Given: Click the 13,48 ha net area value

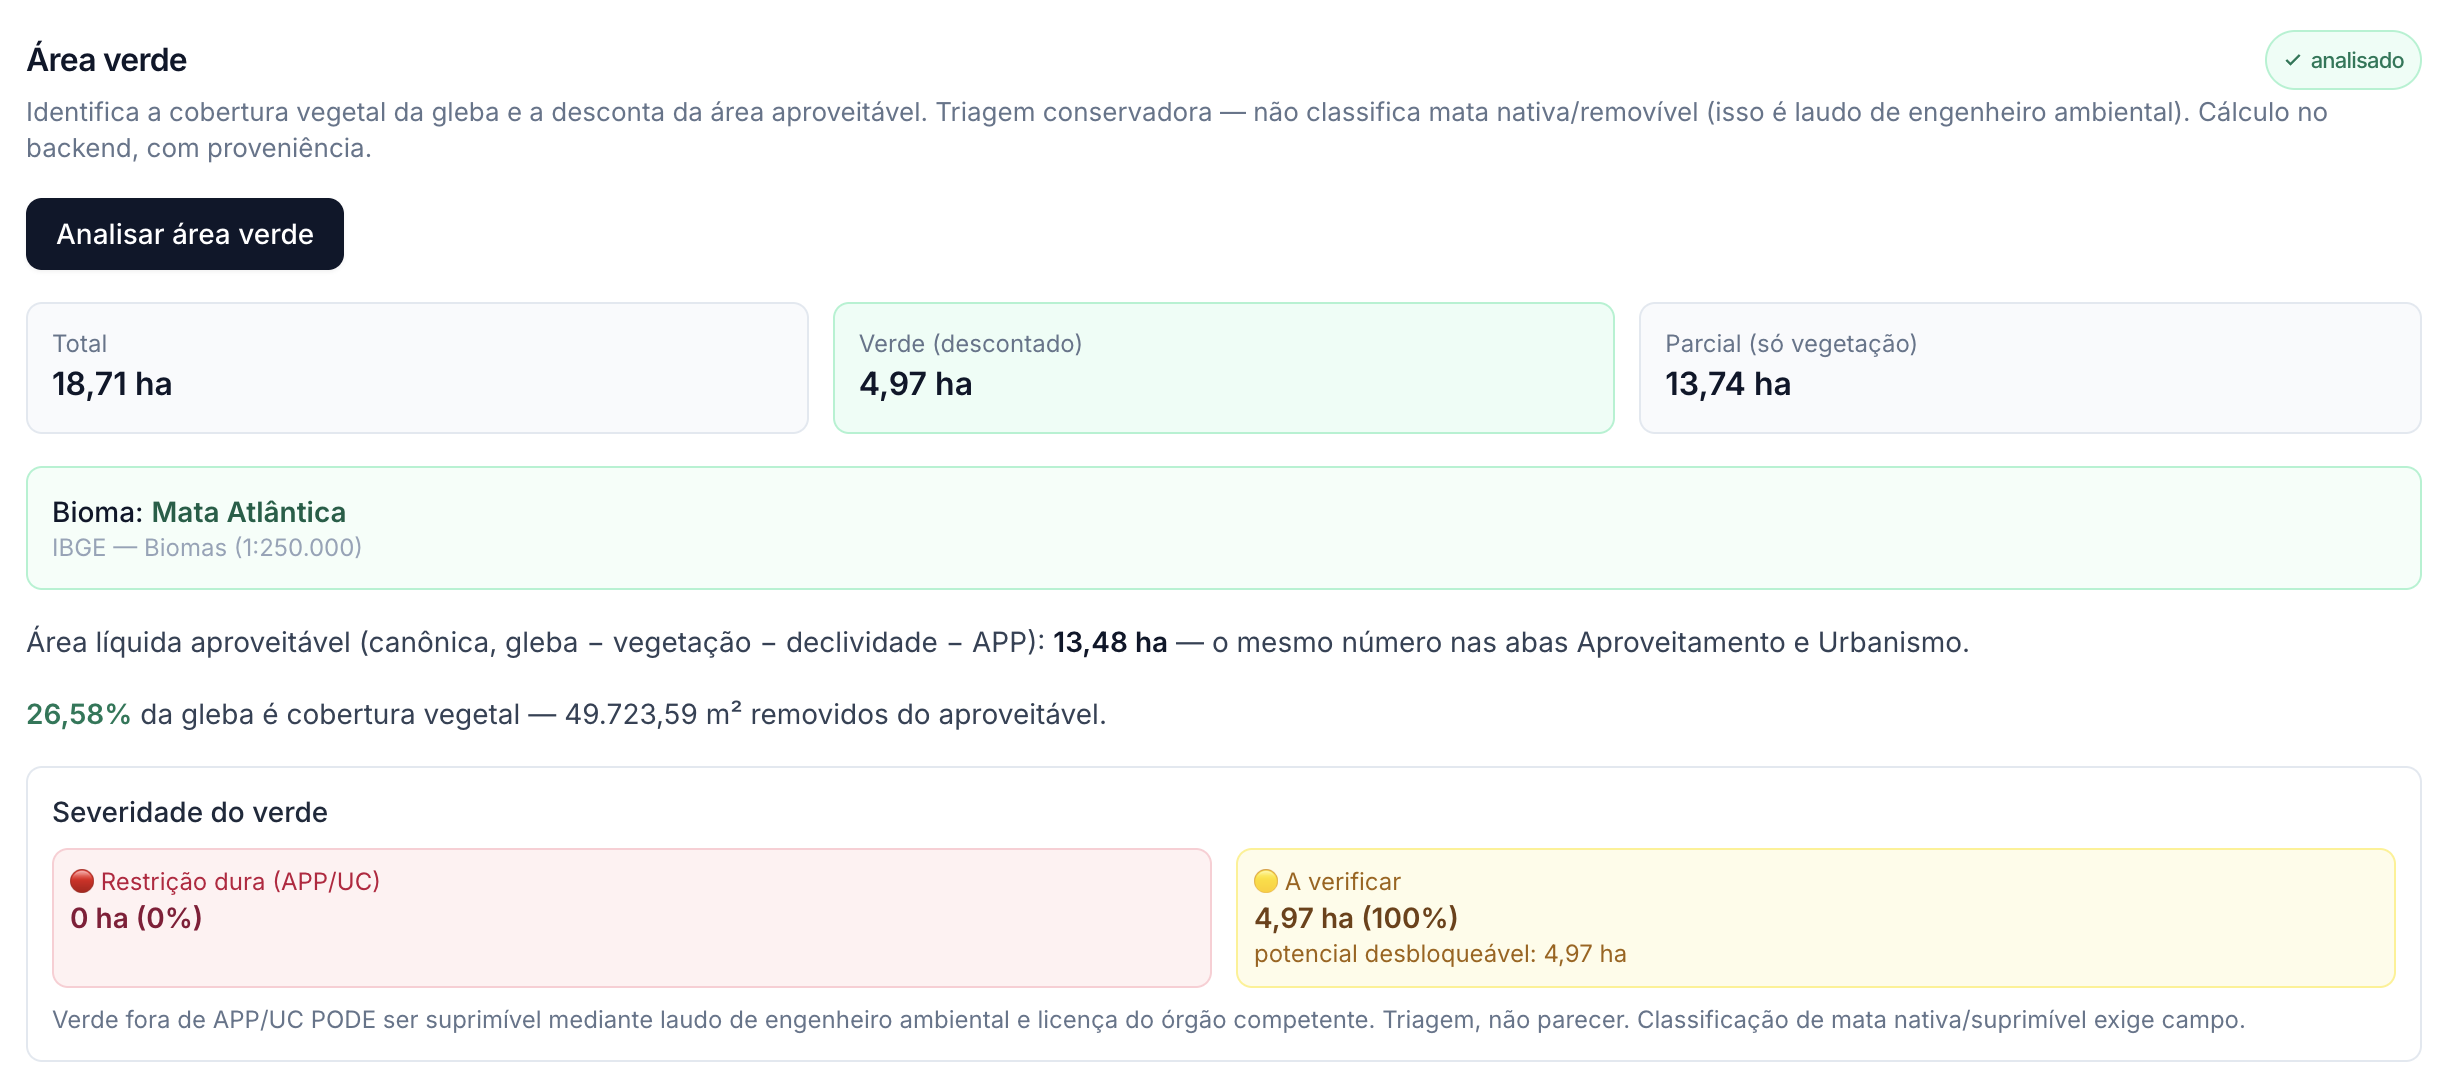Looking at the screenshot, I should click(x=1110, y=642).
